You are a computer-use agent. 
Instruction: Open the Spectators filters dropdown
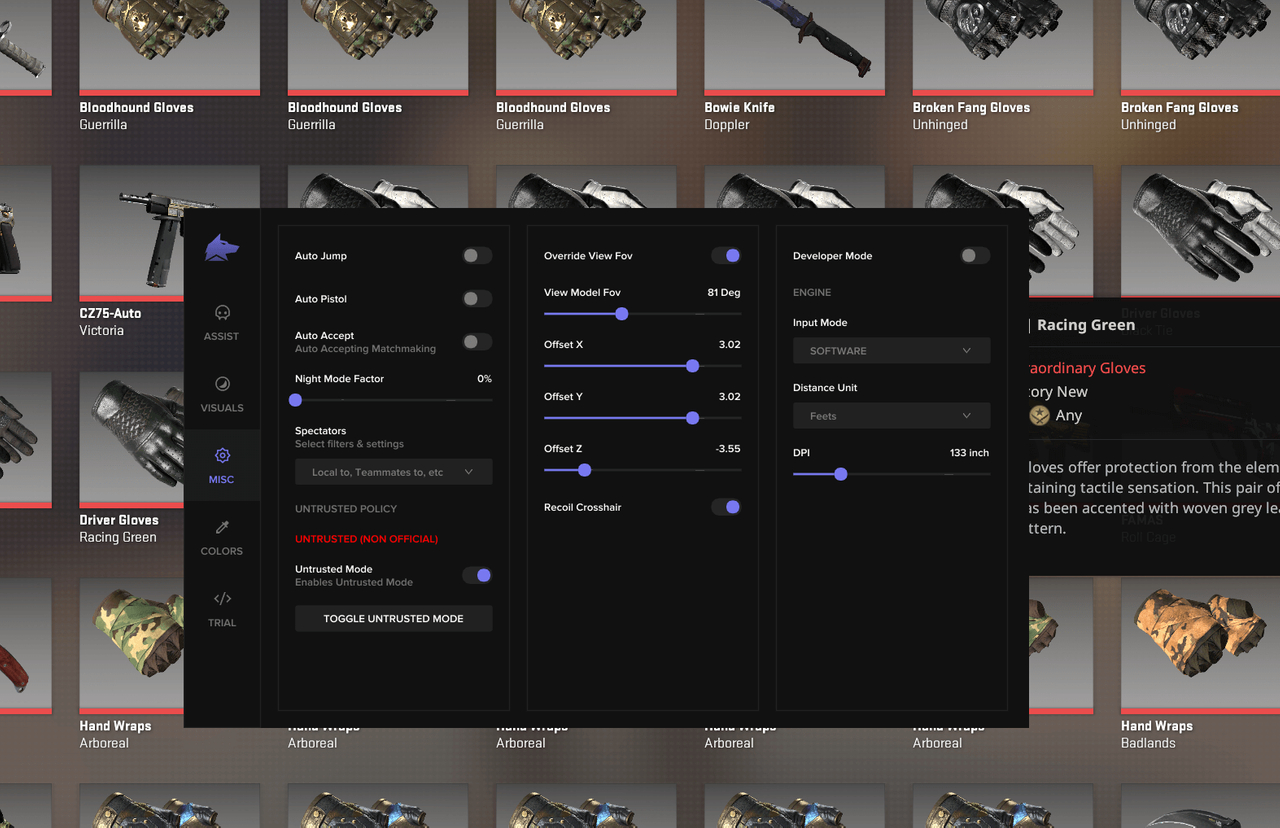[393, 471]
